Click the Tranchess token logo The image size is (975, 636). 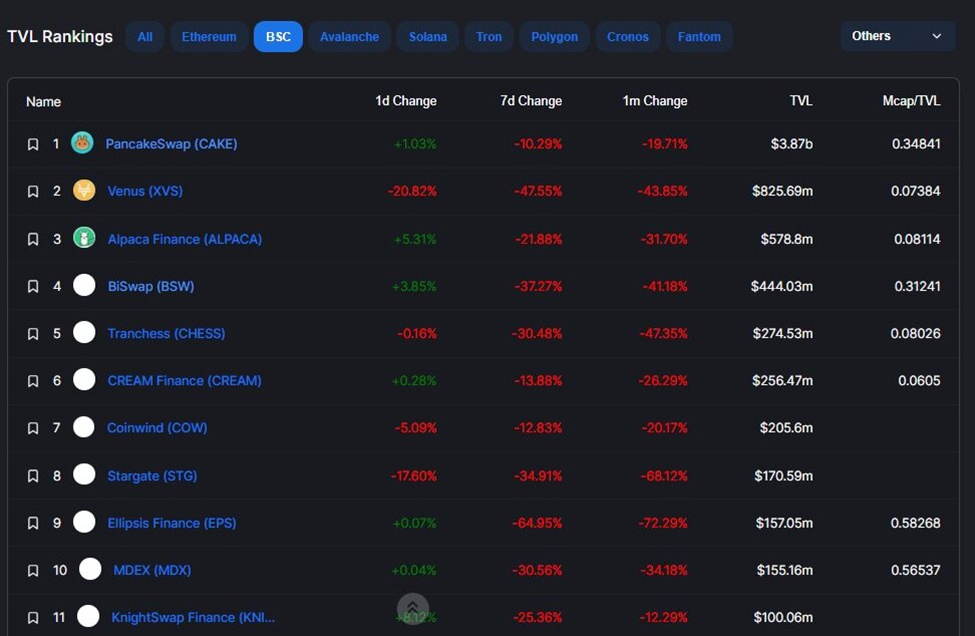tap(84, 332)
